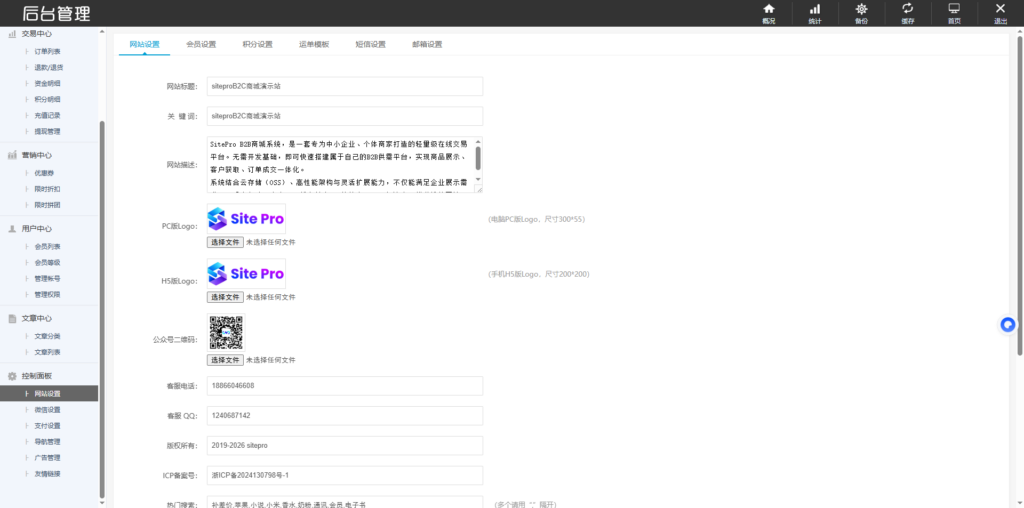Screen dimensions: 1024x508
Task: Click into the 网站标题 input field
Action: (x=345, y=86)
